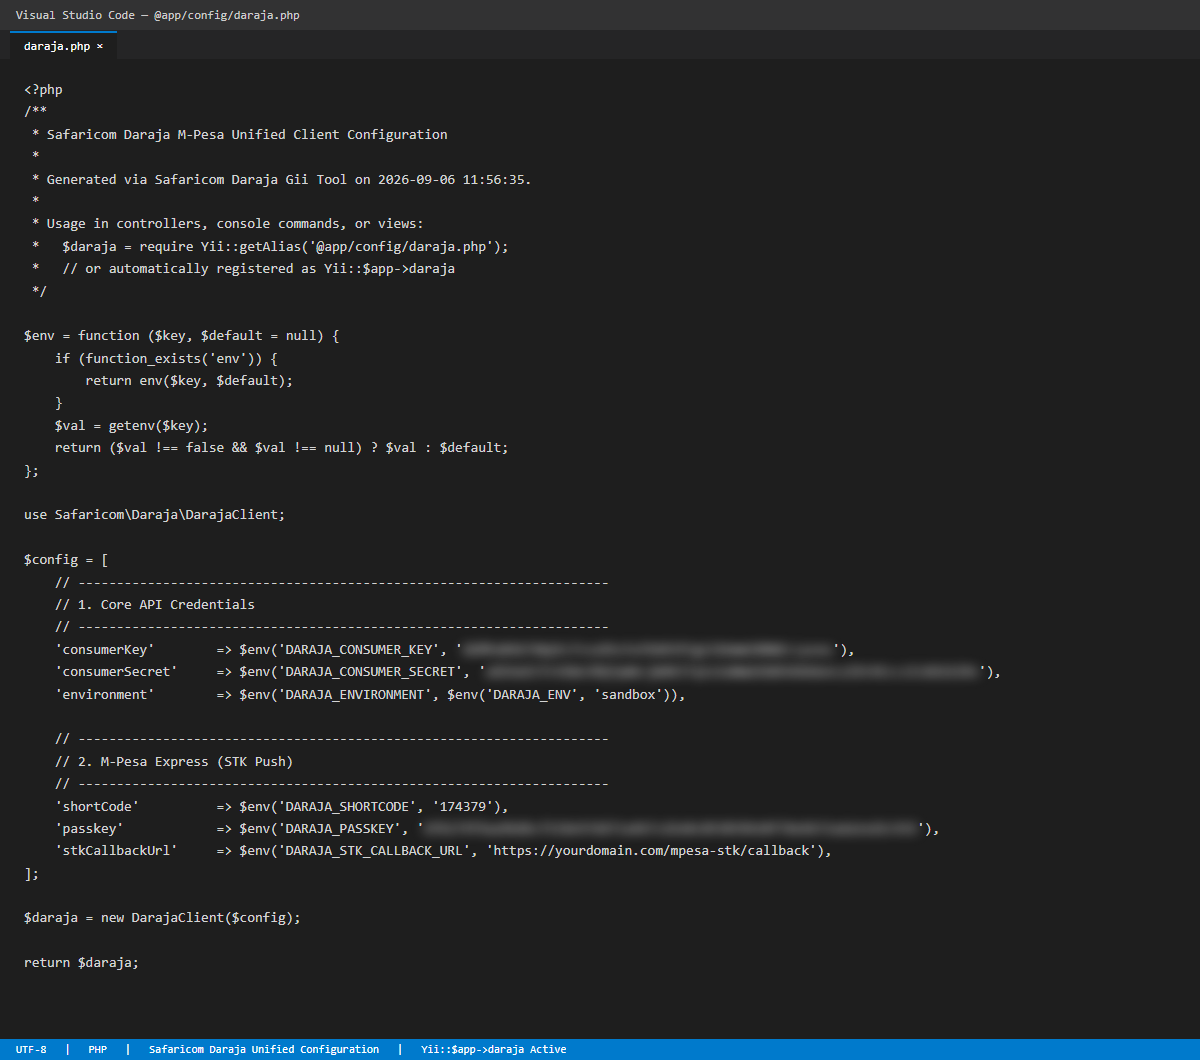This screenshot has width=1200, height=1060.
Task: Click the '$daraja = new DarajaClient($config);' line
Action: tap(162, 917)
